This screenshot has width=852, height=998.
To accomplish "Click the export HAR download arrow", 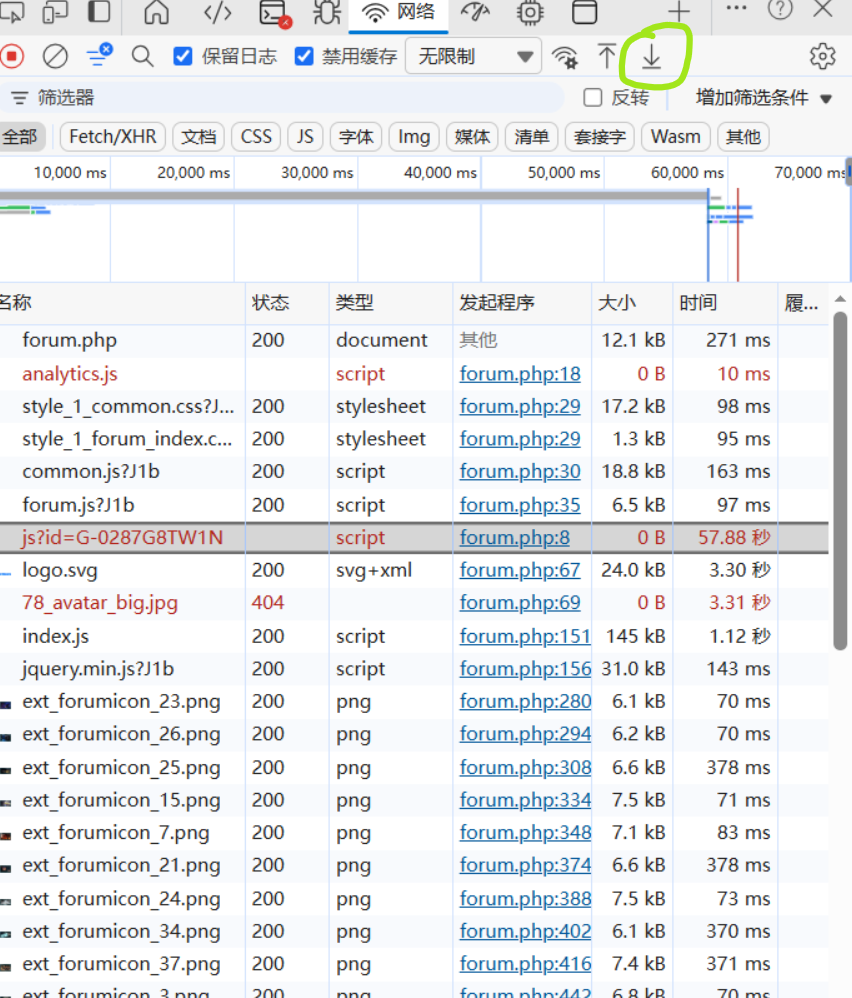I will [x=652, y=57].
